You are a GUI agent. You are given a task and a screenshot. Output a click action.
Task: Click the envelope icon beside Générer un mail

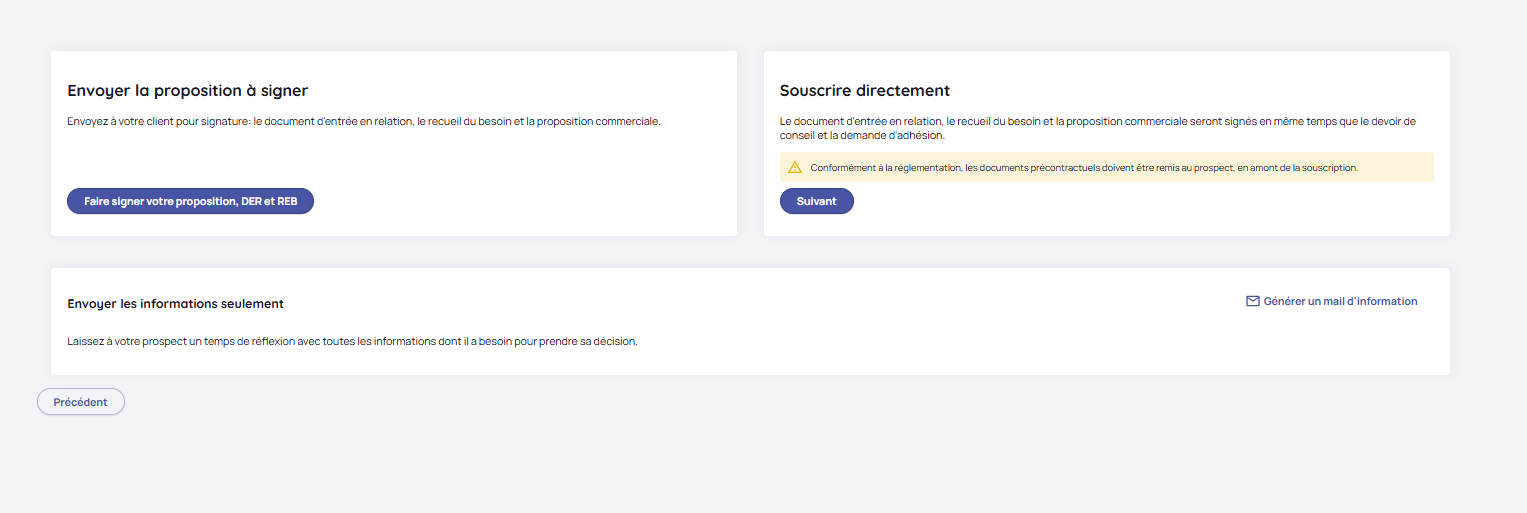[x=1252, y=301]
